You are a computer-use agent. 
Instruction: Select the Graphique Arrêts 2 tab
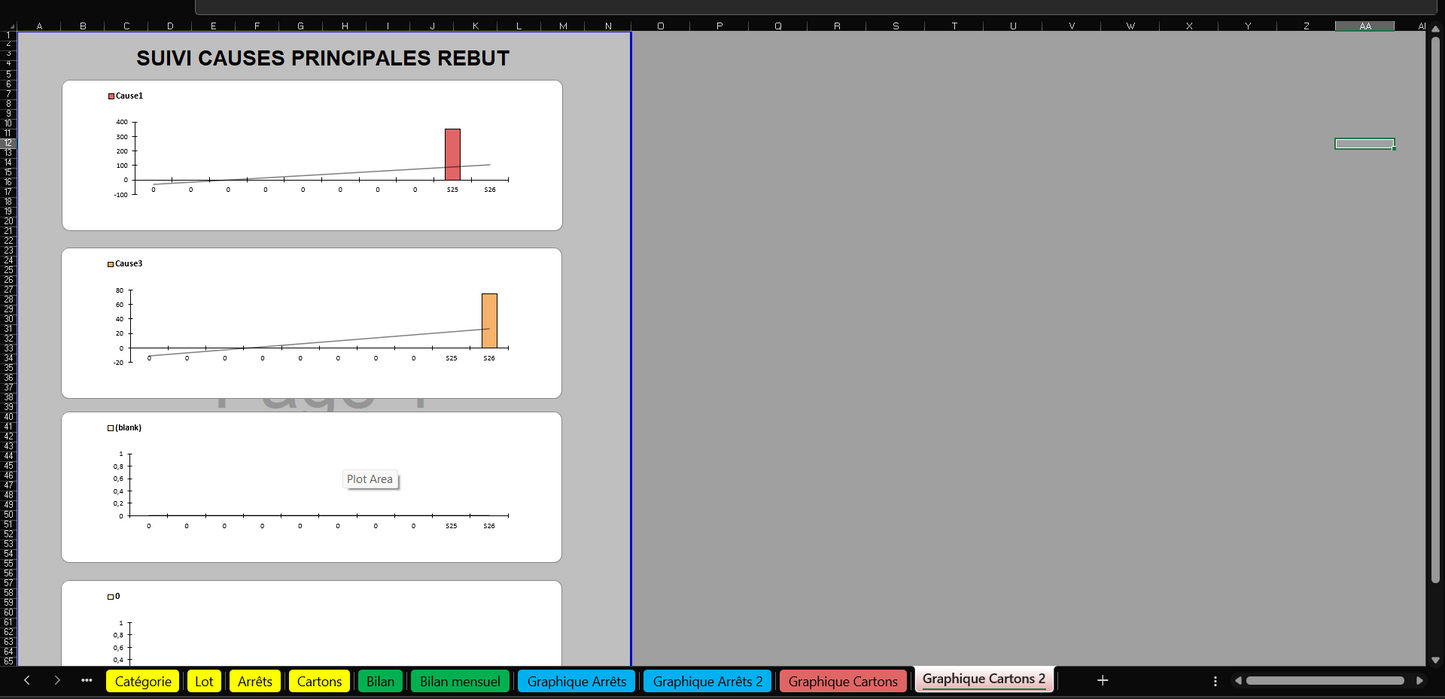point(707,681)
